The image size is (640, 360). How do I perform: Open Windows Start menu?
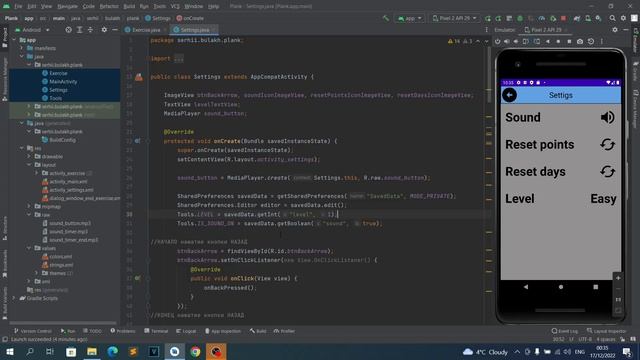(10, 351)
